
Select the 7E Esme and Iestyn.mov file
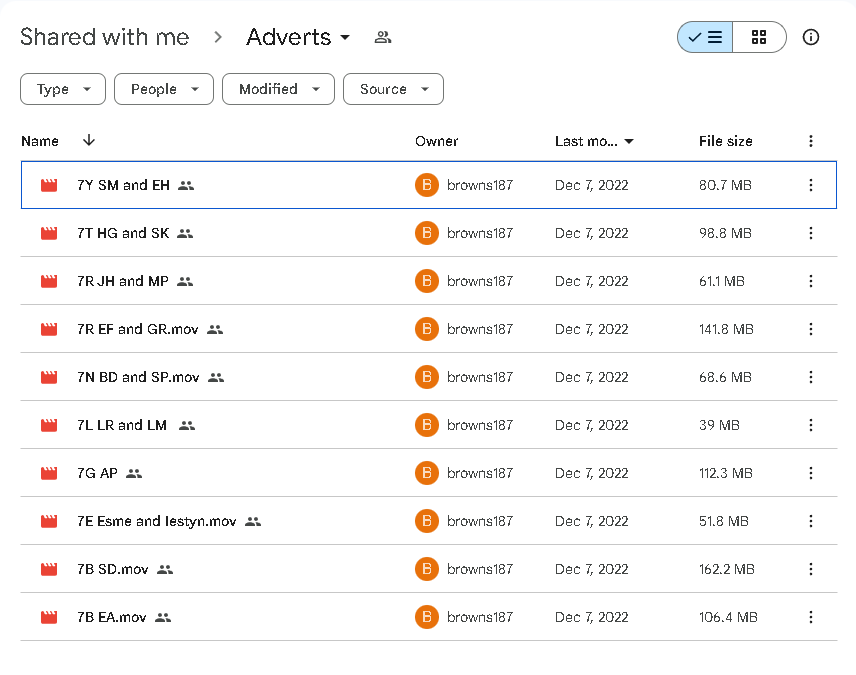(x=156, y=521)
